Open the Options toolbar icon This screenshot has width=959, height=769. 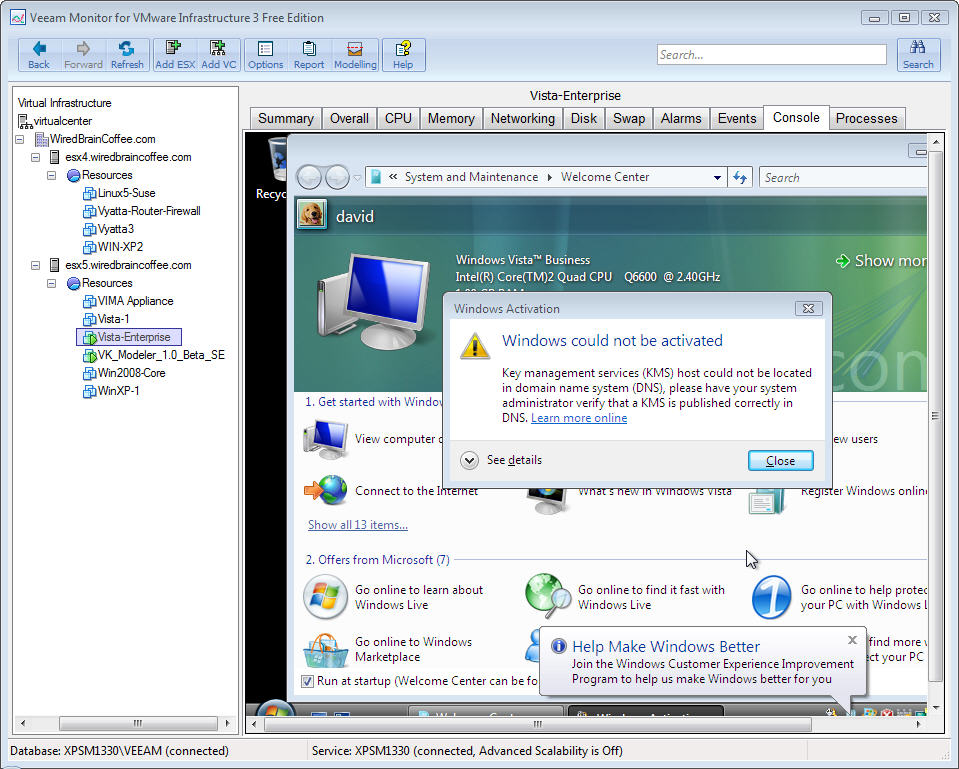pos(265,54)
